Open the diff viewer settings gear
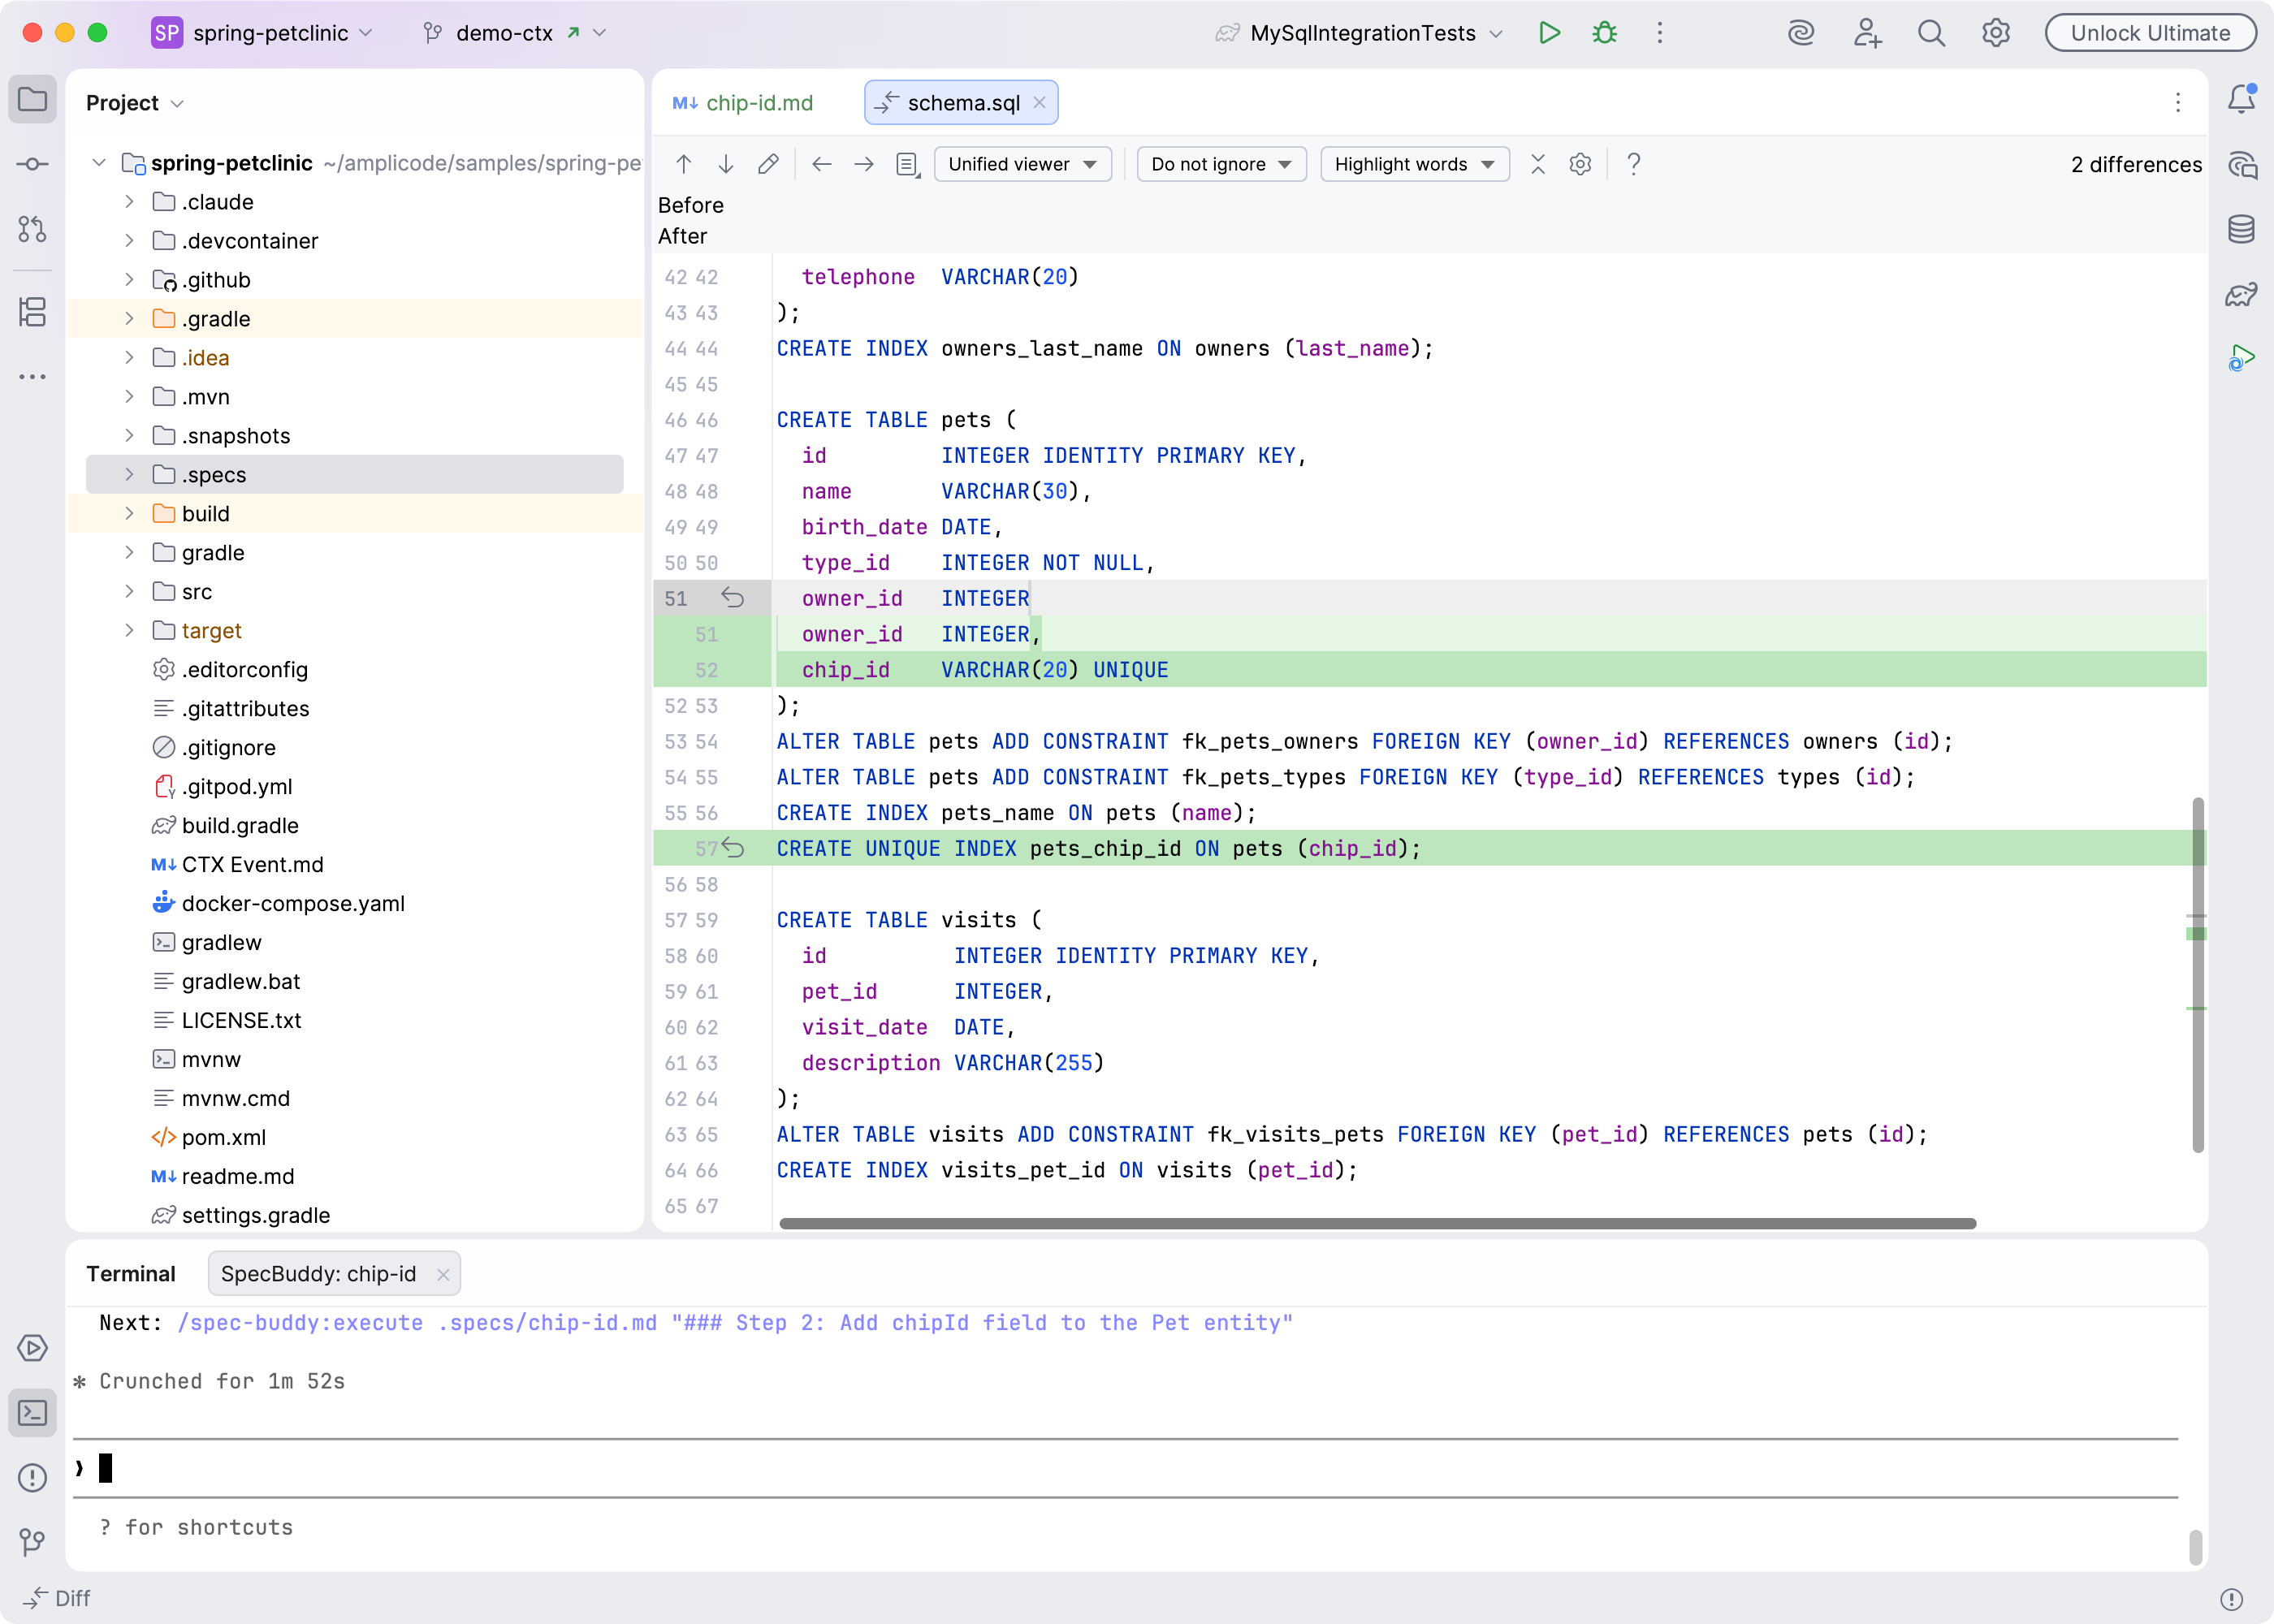This screenshot has height=1624, width=2274. (1580, 164)
